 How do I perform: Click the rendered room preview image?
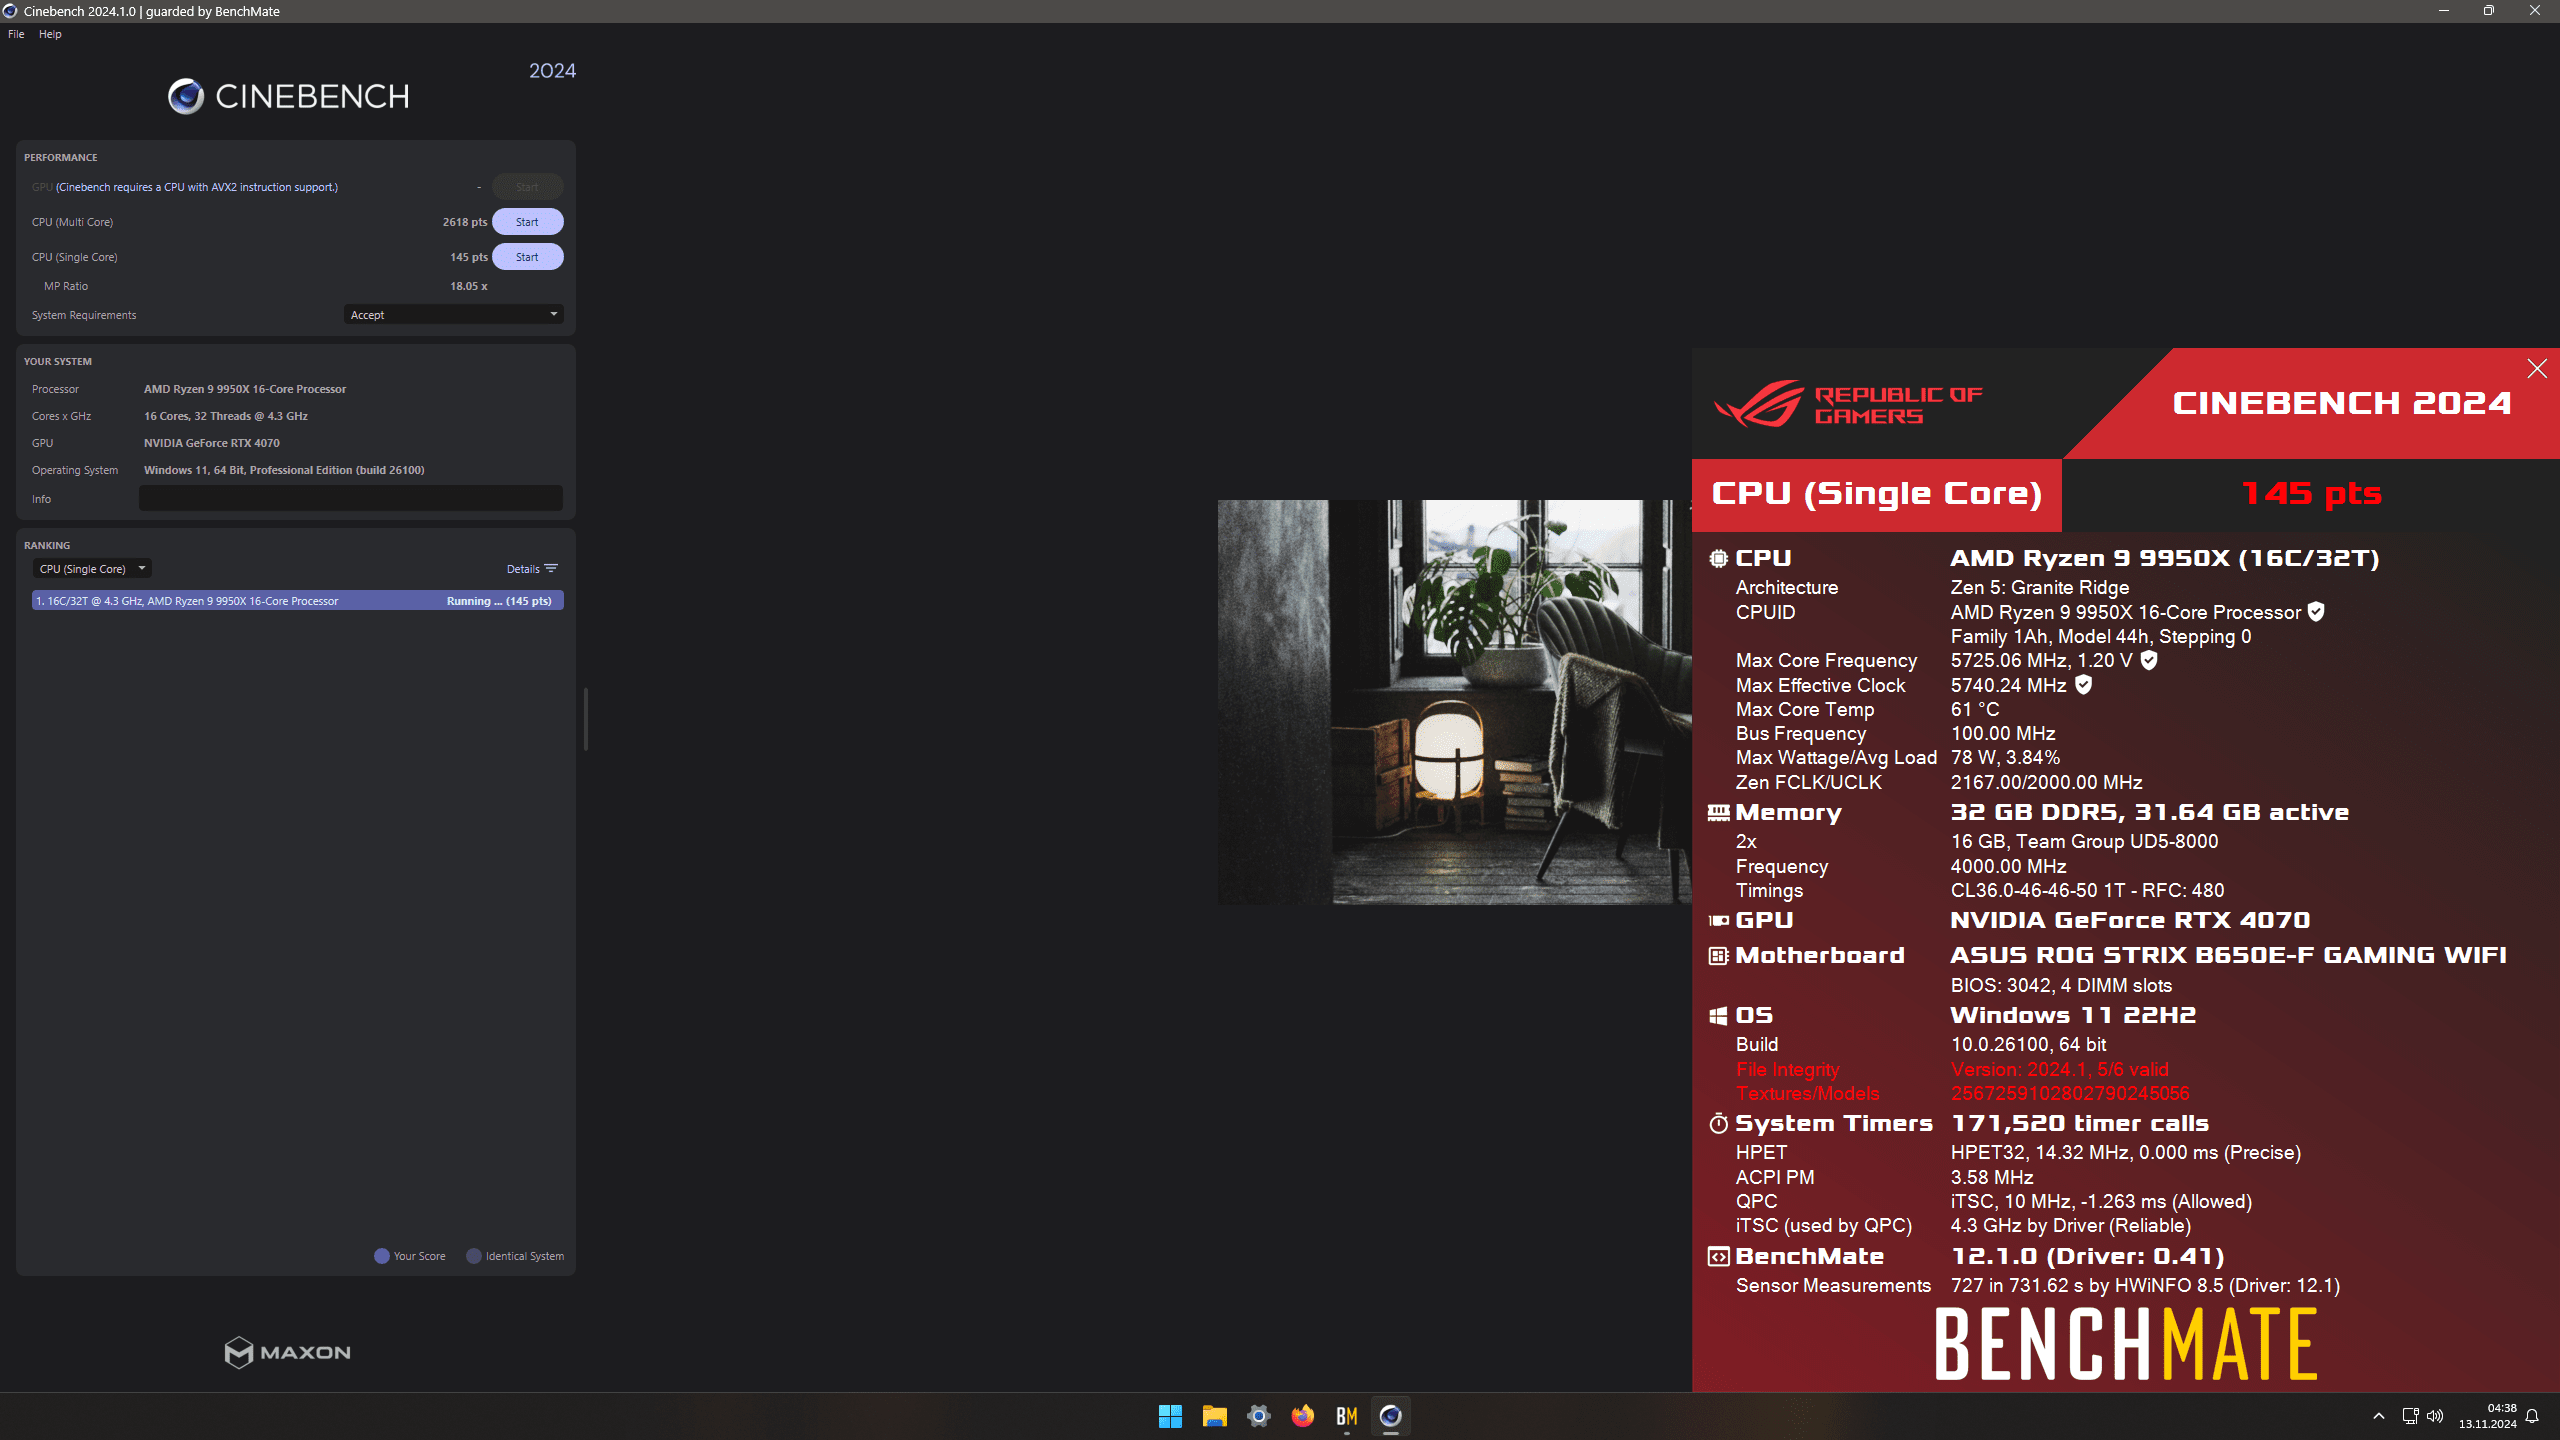pos(1453,702)
